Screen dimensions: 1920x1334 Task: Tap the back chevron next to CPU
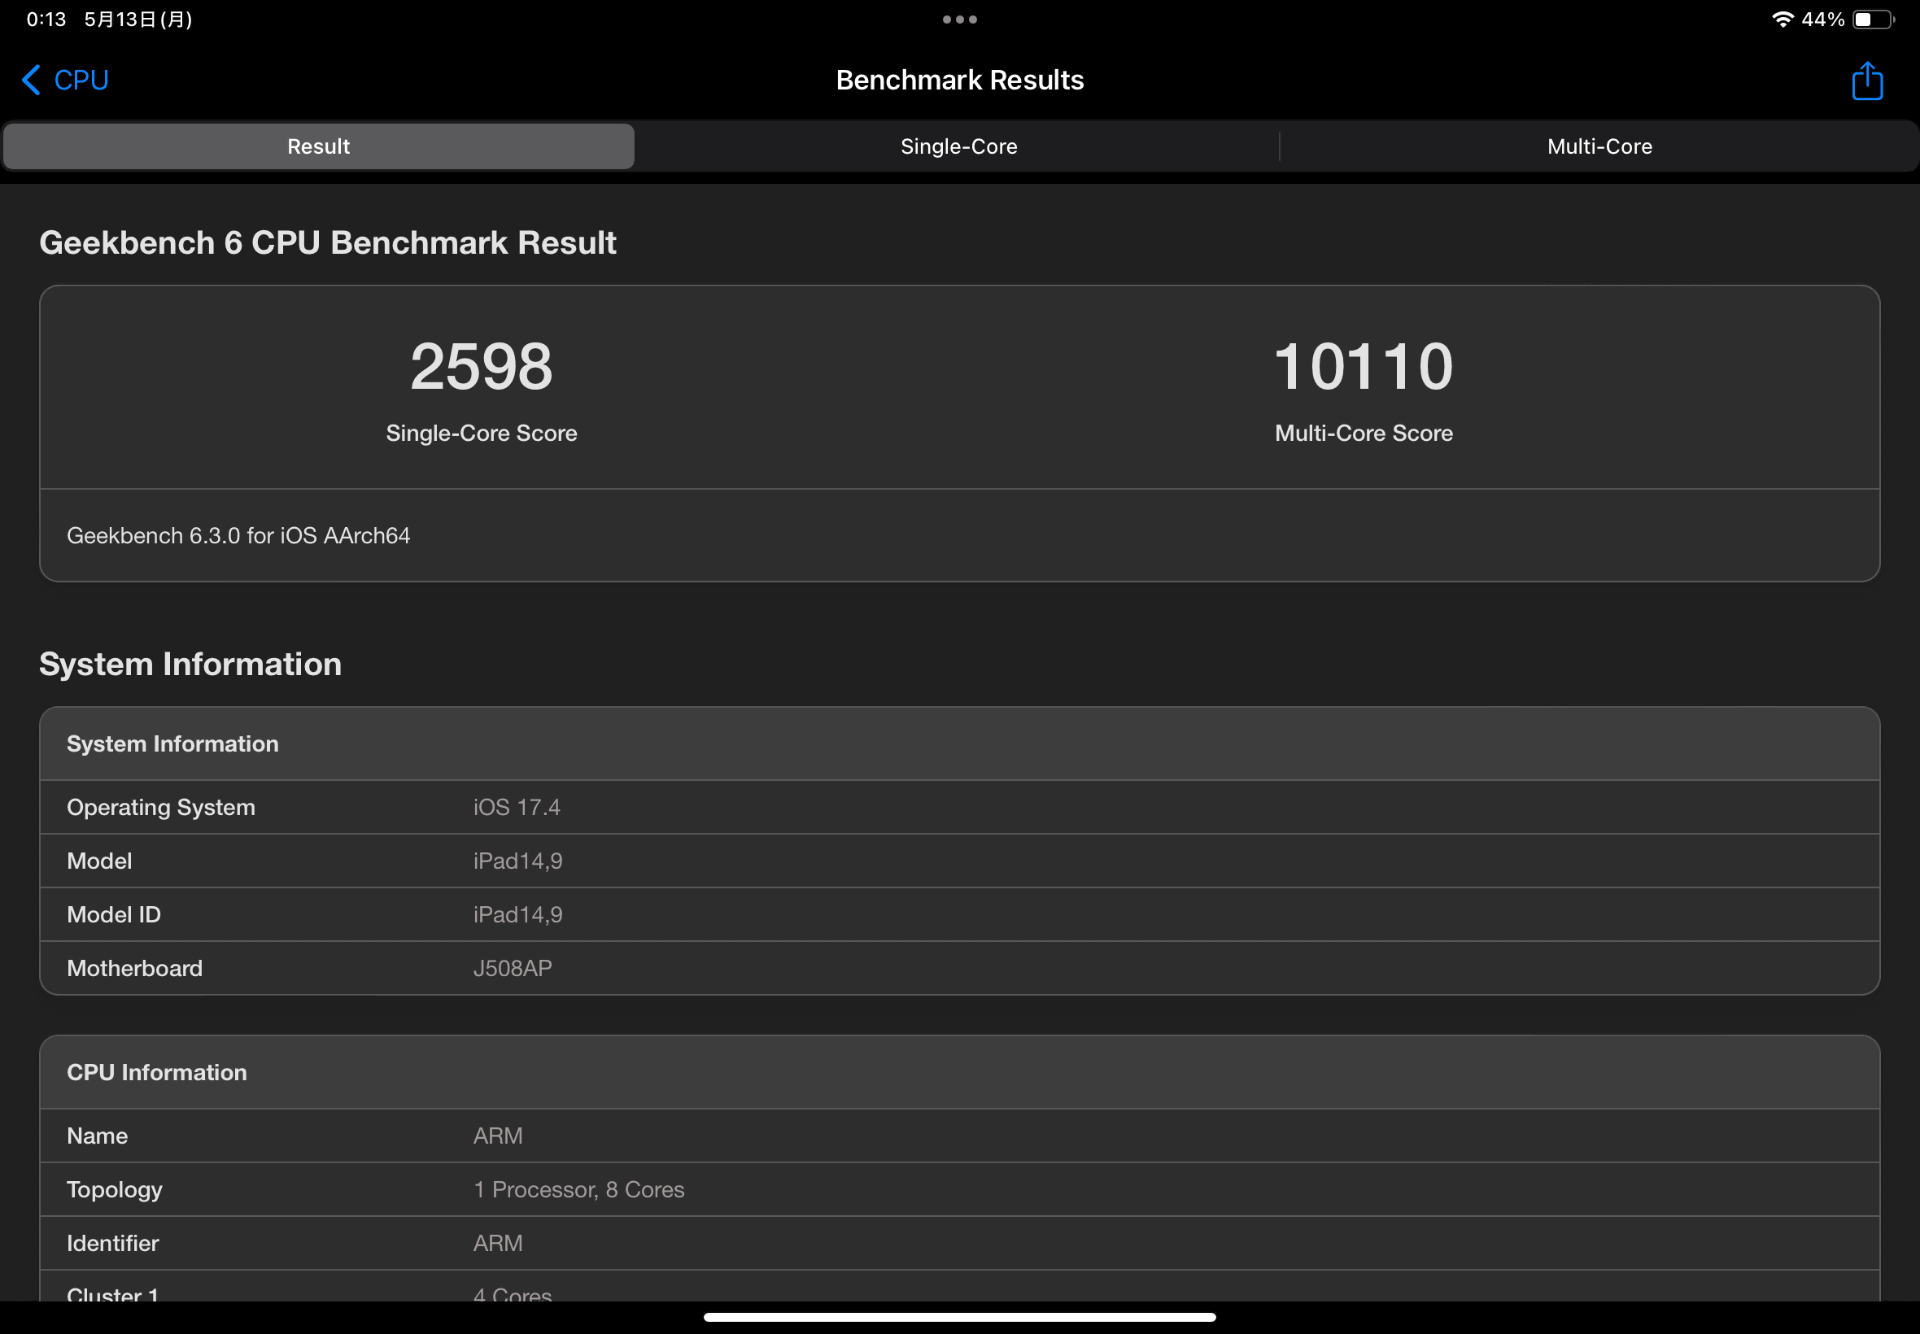point(29,80)
